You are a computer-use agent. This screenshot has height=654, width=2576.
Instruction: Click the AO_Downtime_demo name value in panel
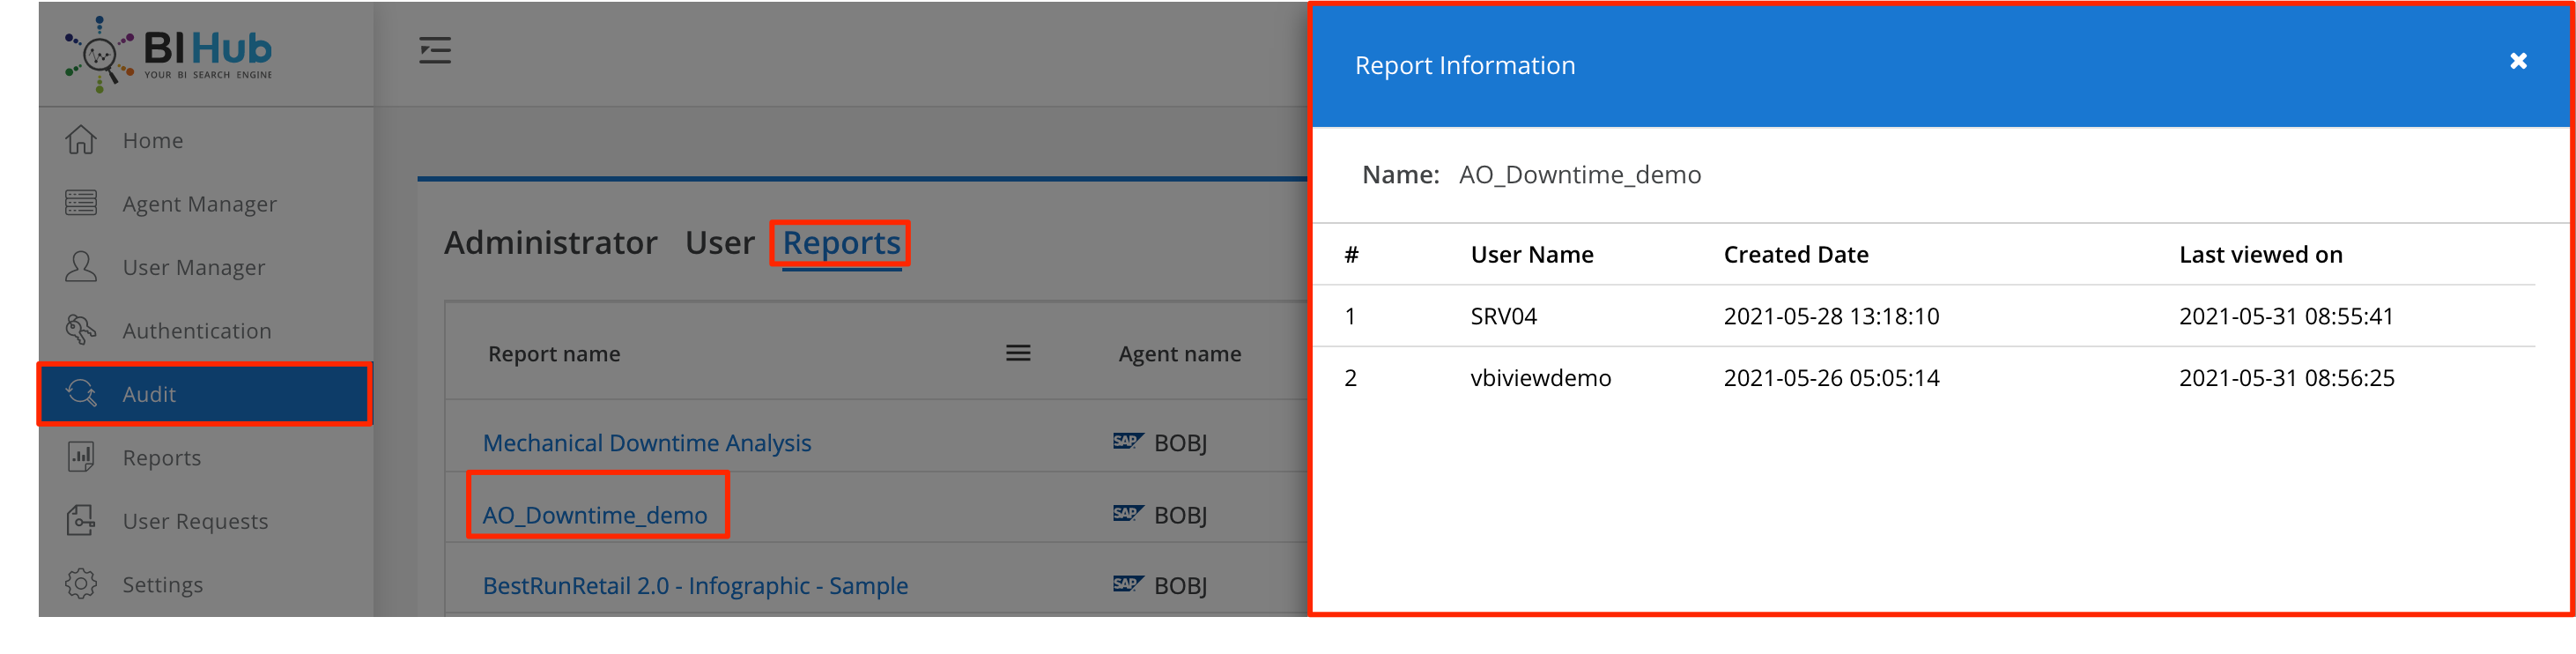coord(1580,175)
